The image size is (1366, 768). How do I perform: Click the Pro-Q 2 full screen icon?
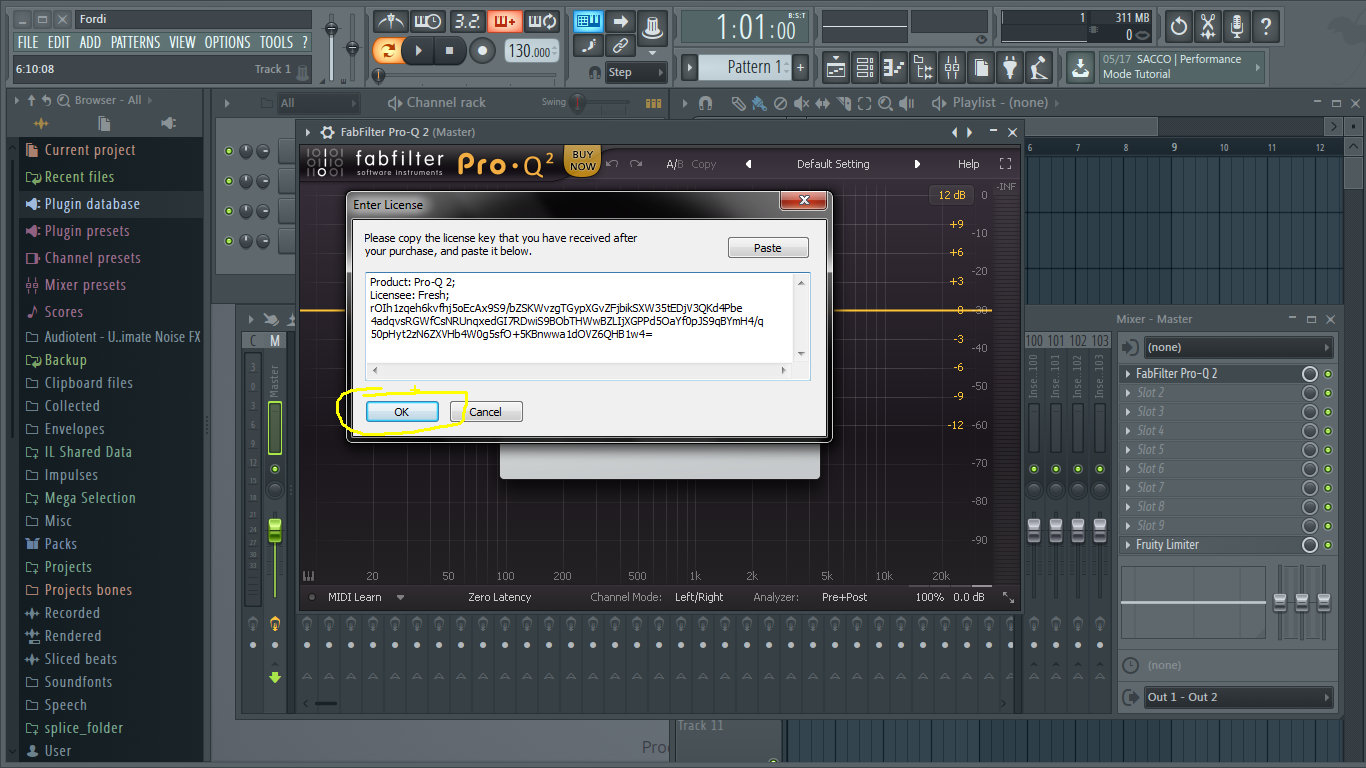1005,164
